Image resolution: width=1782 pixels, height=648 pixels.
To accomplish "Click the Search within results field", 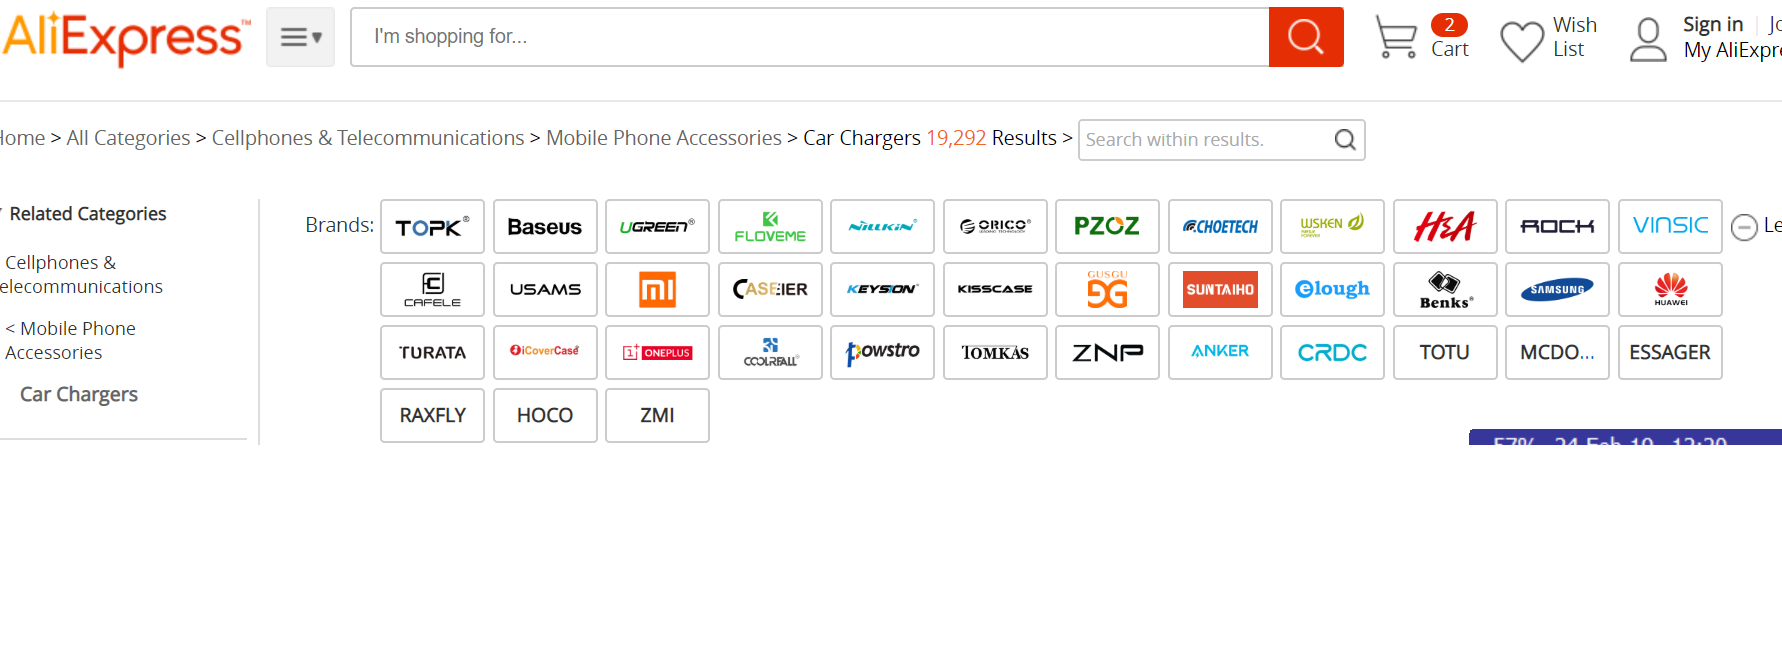I will coord(1205,140).
